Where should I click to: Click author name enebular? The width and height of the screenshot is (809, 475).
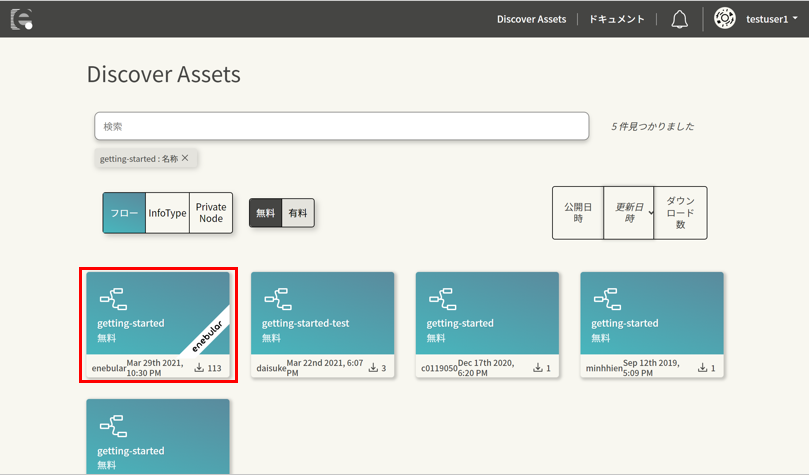pyautogui.click(x=109, y=368)
